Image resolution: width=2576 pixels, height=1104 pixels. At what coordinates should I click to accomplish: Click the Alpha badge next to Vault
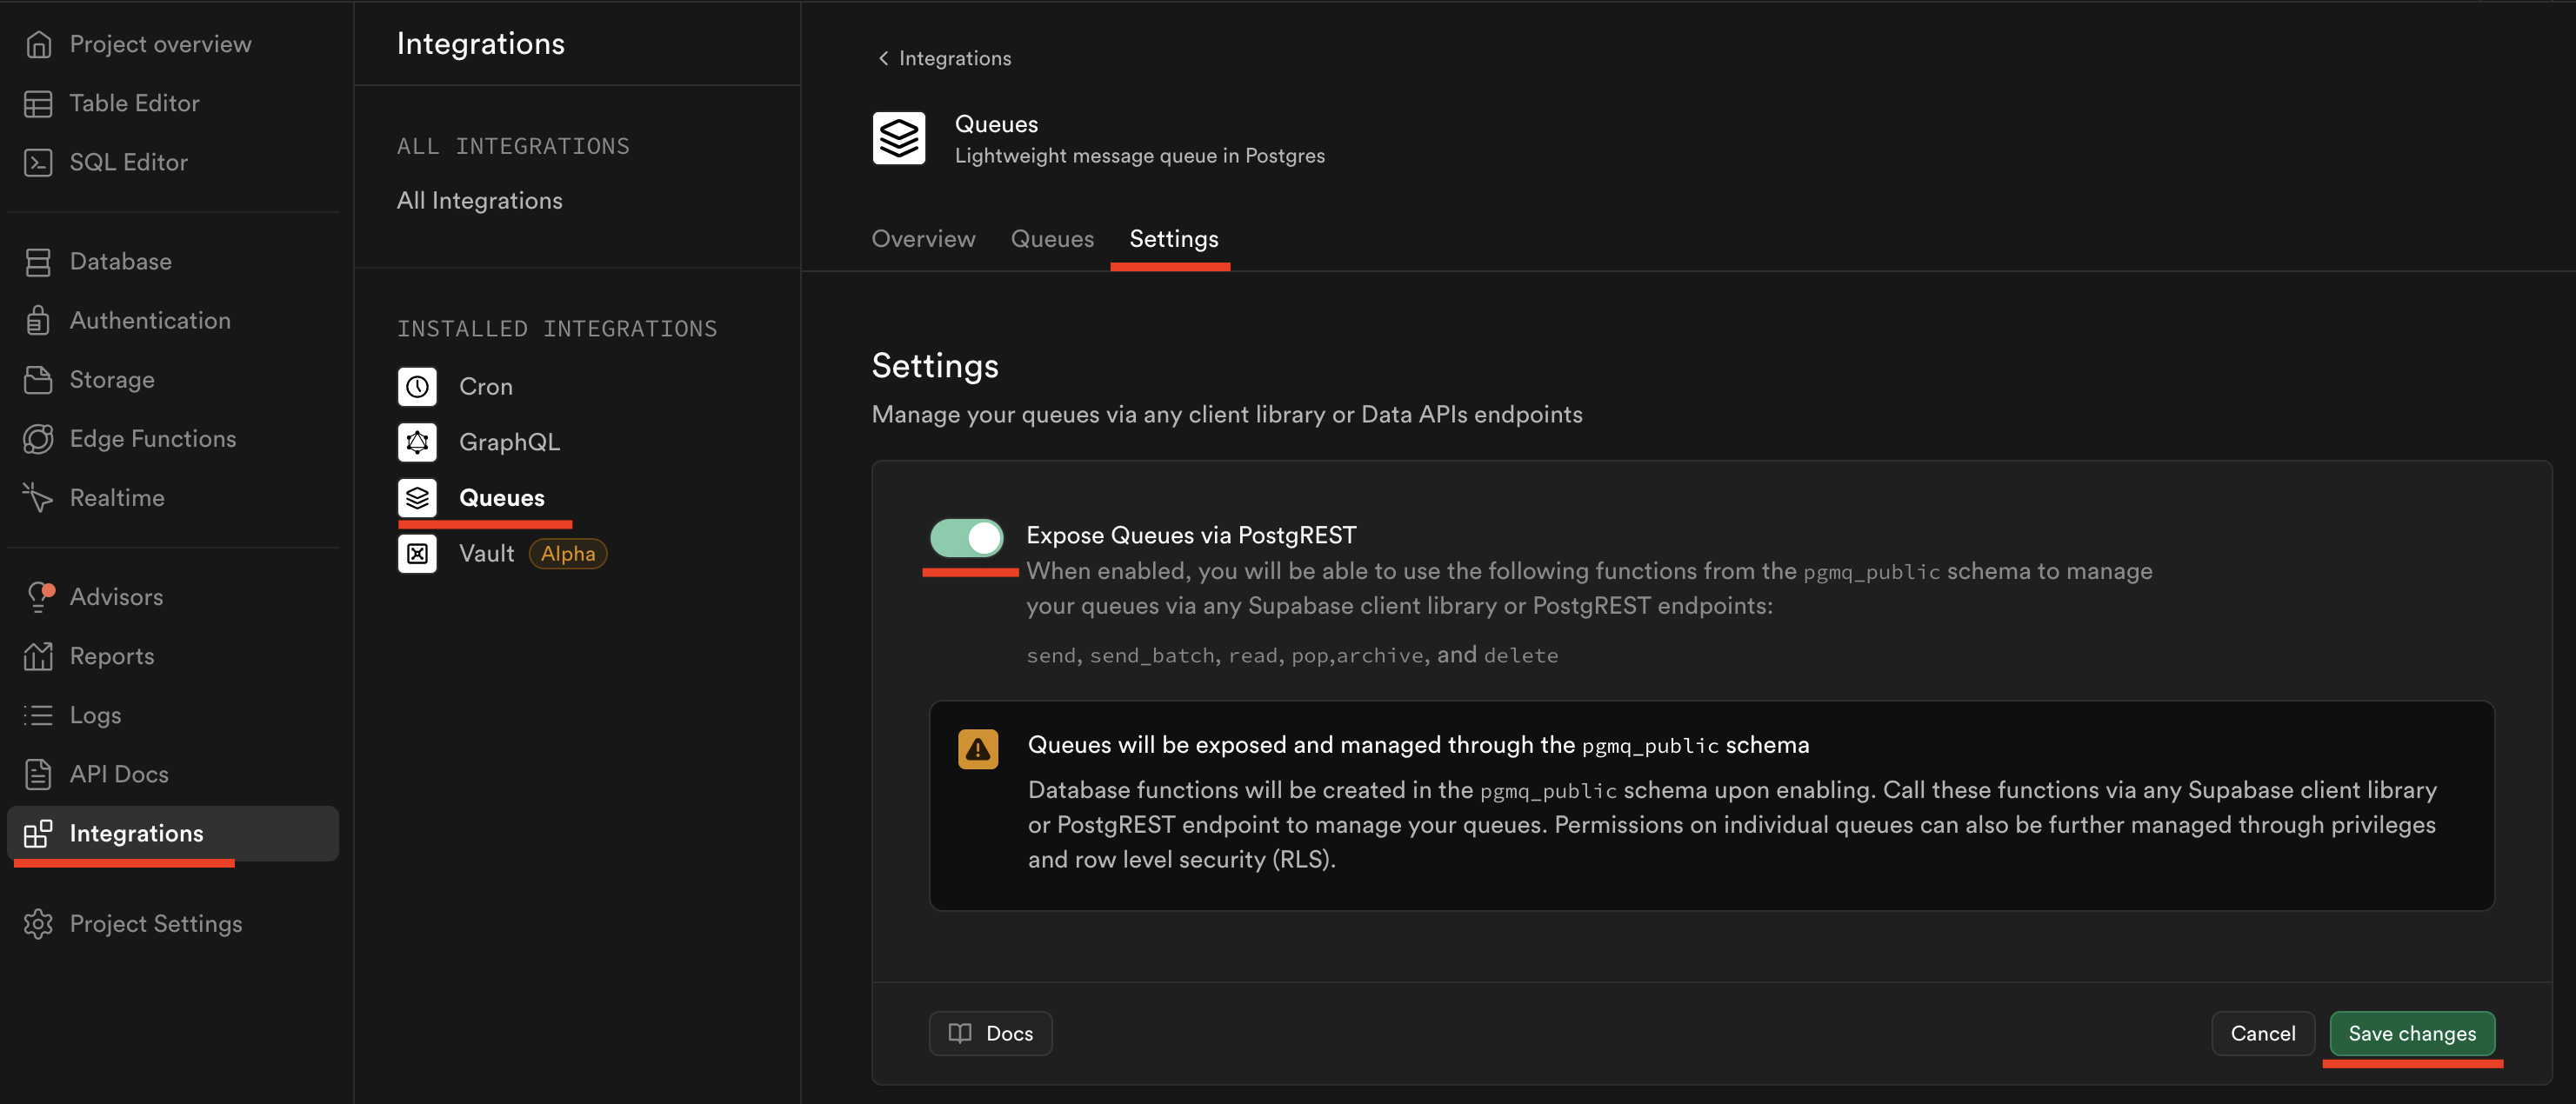pyautogui.click(x=567, y=553)
